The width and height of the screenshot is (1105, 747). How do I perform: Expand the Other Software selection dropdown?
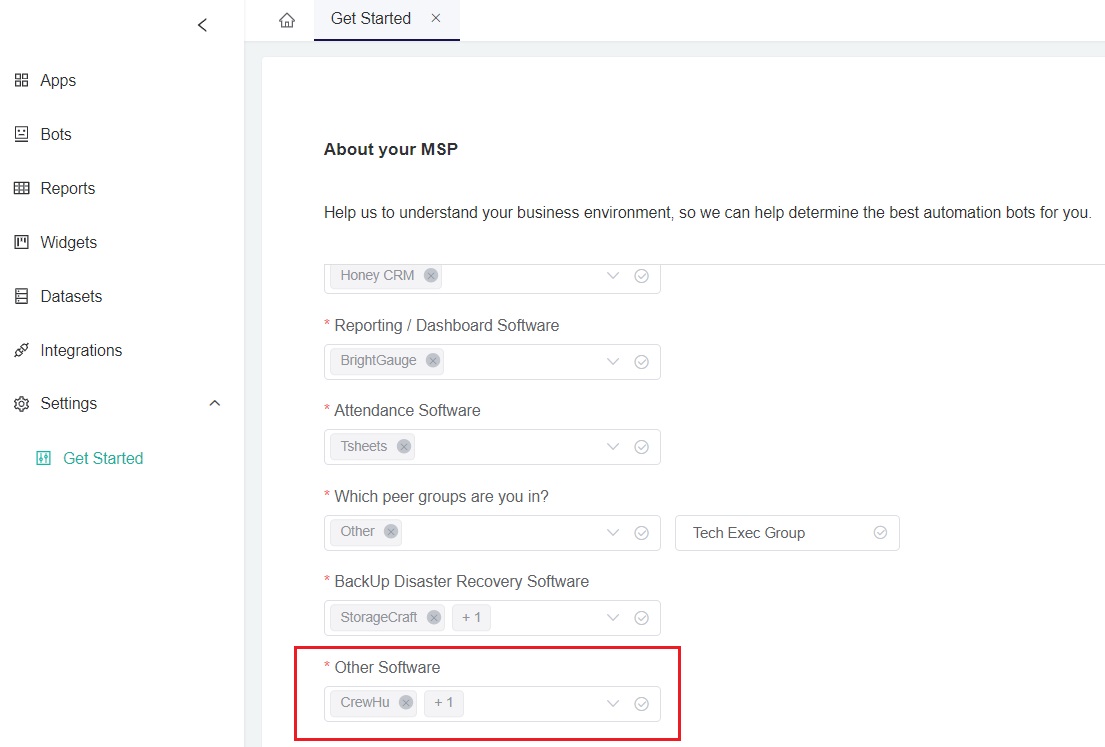613,703
